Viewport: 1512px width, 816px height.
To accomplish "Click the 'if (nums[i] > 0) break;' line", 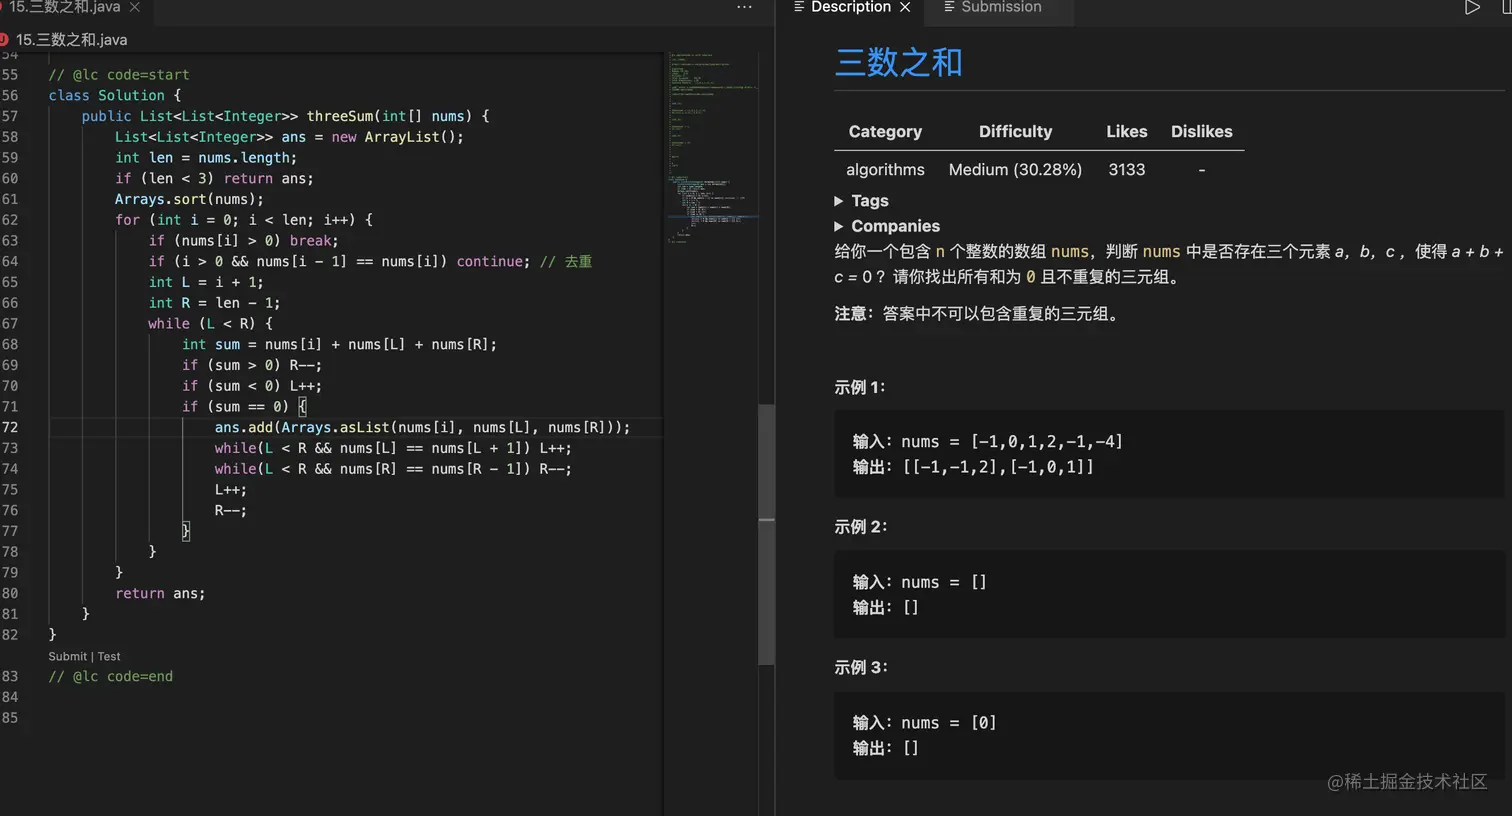I will click(x=243, y=241).
